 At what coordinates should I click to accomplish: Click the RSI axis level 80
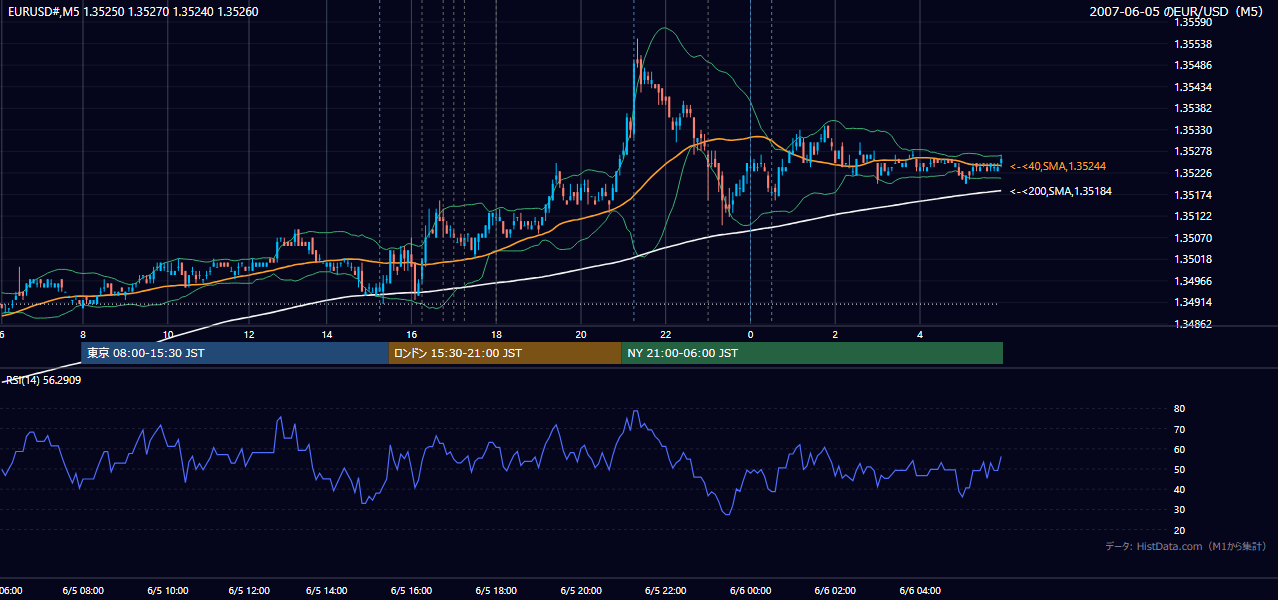click(1179, 409)
